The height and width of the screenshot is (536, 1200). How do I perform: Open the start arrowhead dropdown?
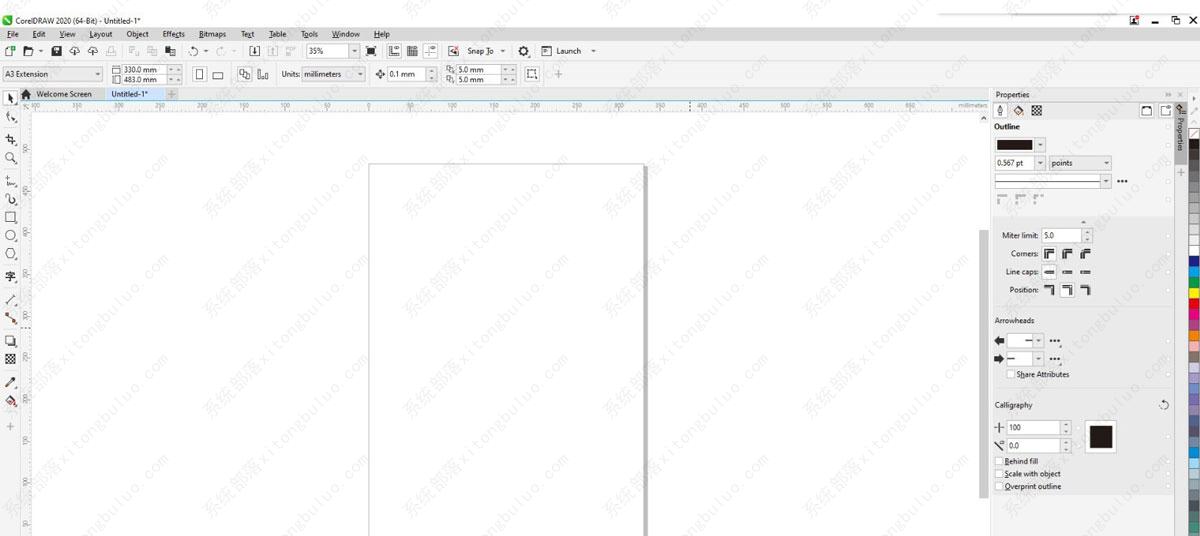(x=1039, y=341)
